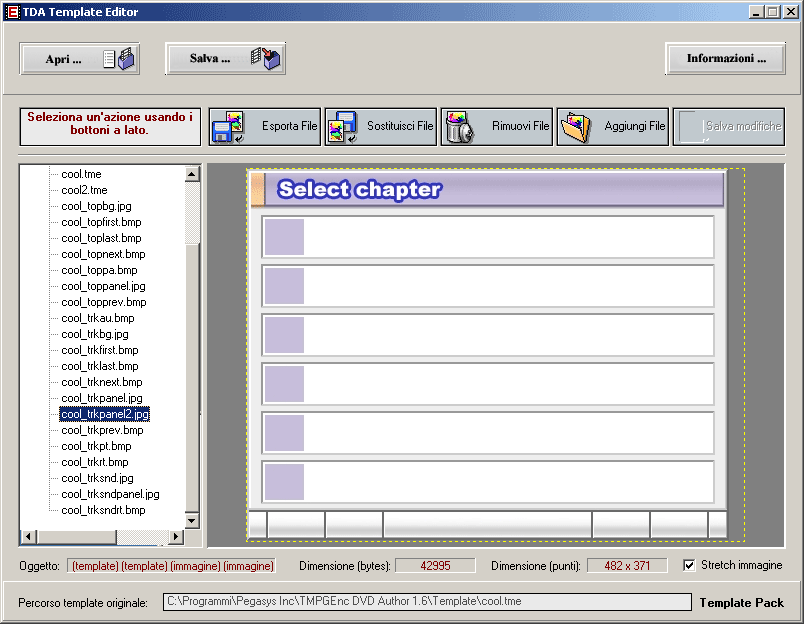Click the Rimuovi File trash icon
The height and width of the screenshot is (624, 804).
[457, 128]
